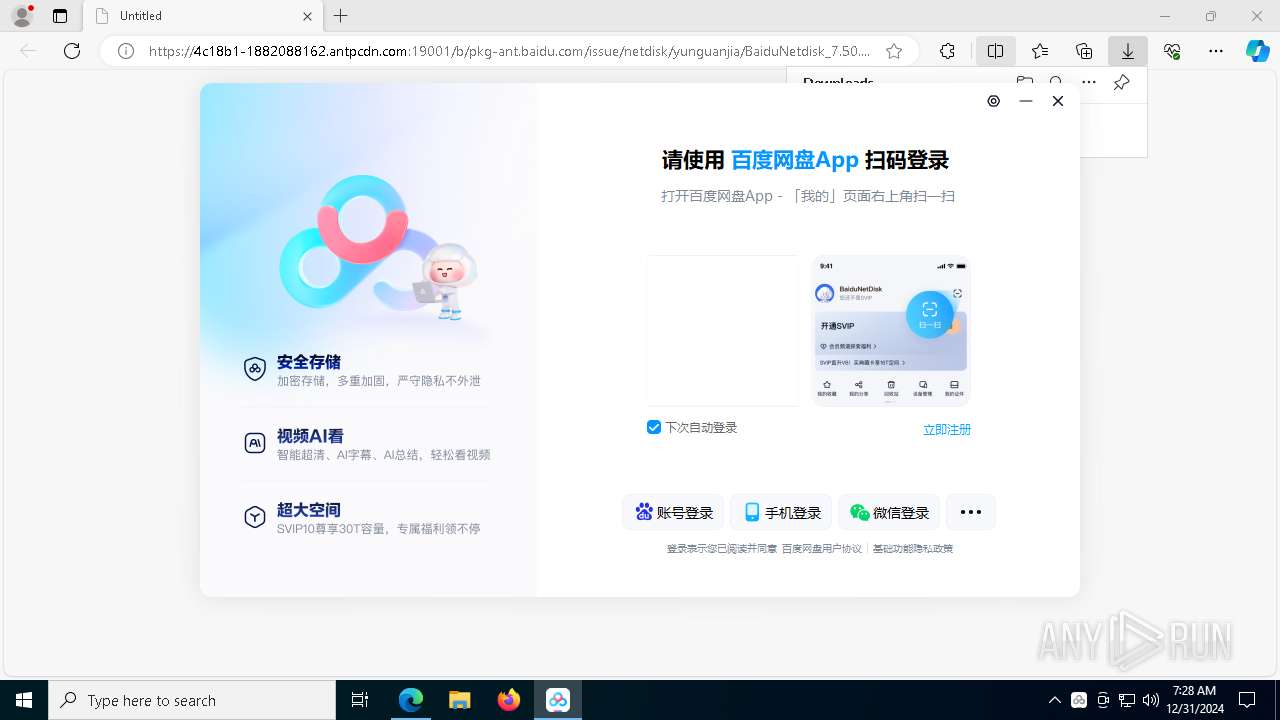The width and height of the screenshot is (1280, 720).
Task: Open more options in Downloads panel
Action: click(x=1089, y=83)
